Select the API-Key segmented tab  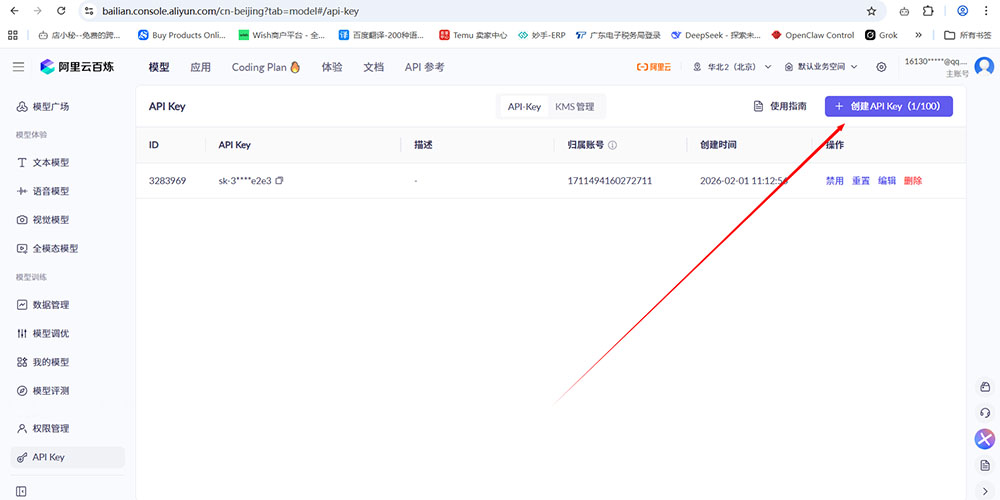(524, 107)
